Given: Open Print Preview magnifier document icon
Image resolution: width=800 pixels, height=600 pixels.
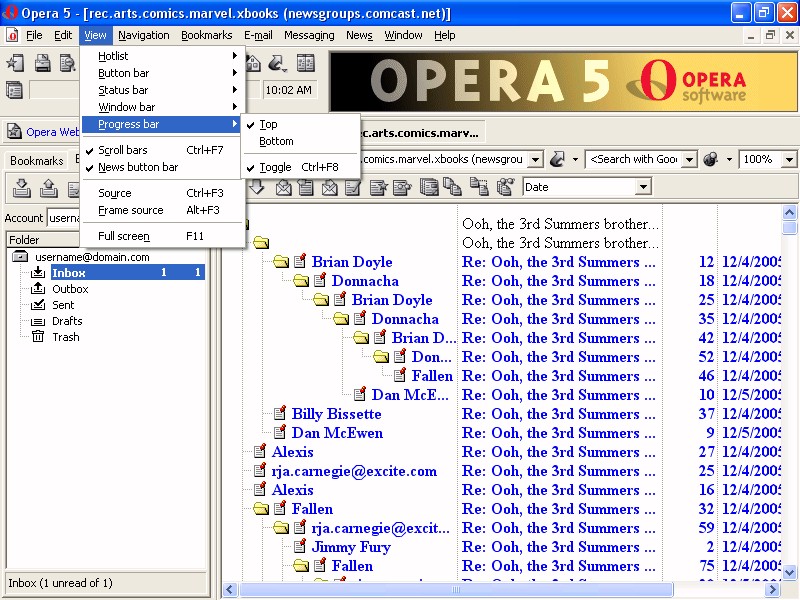Looking at the screenshot, I should (67, 63).
